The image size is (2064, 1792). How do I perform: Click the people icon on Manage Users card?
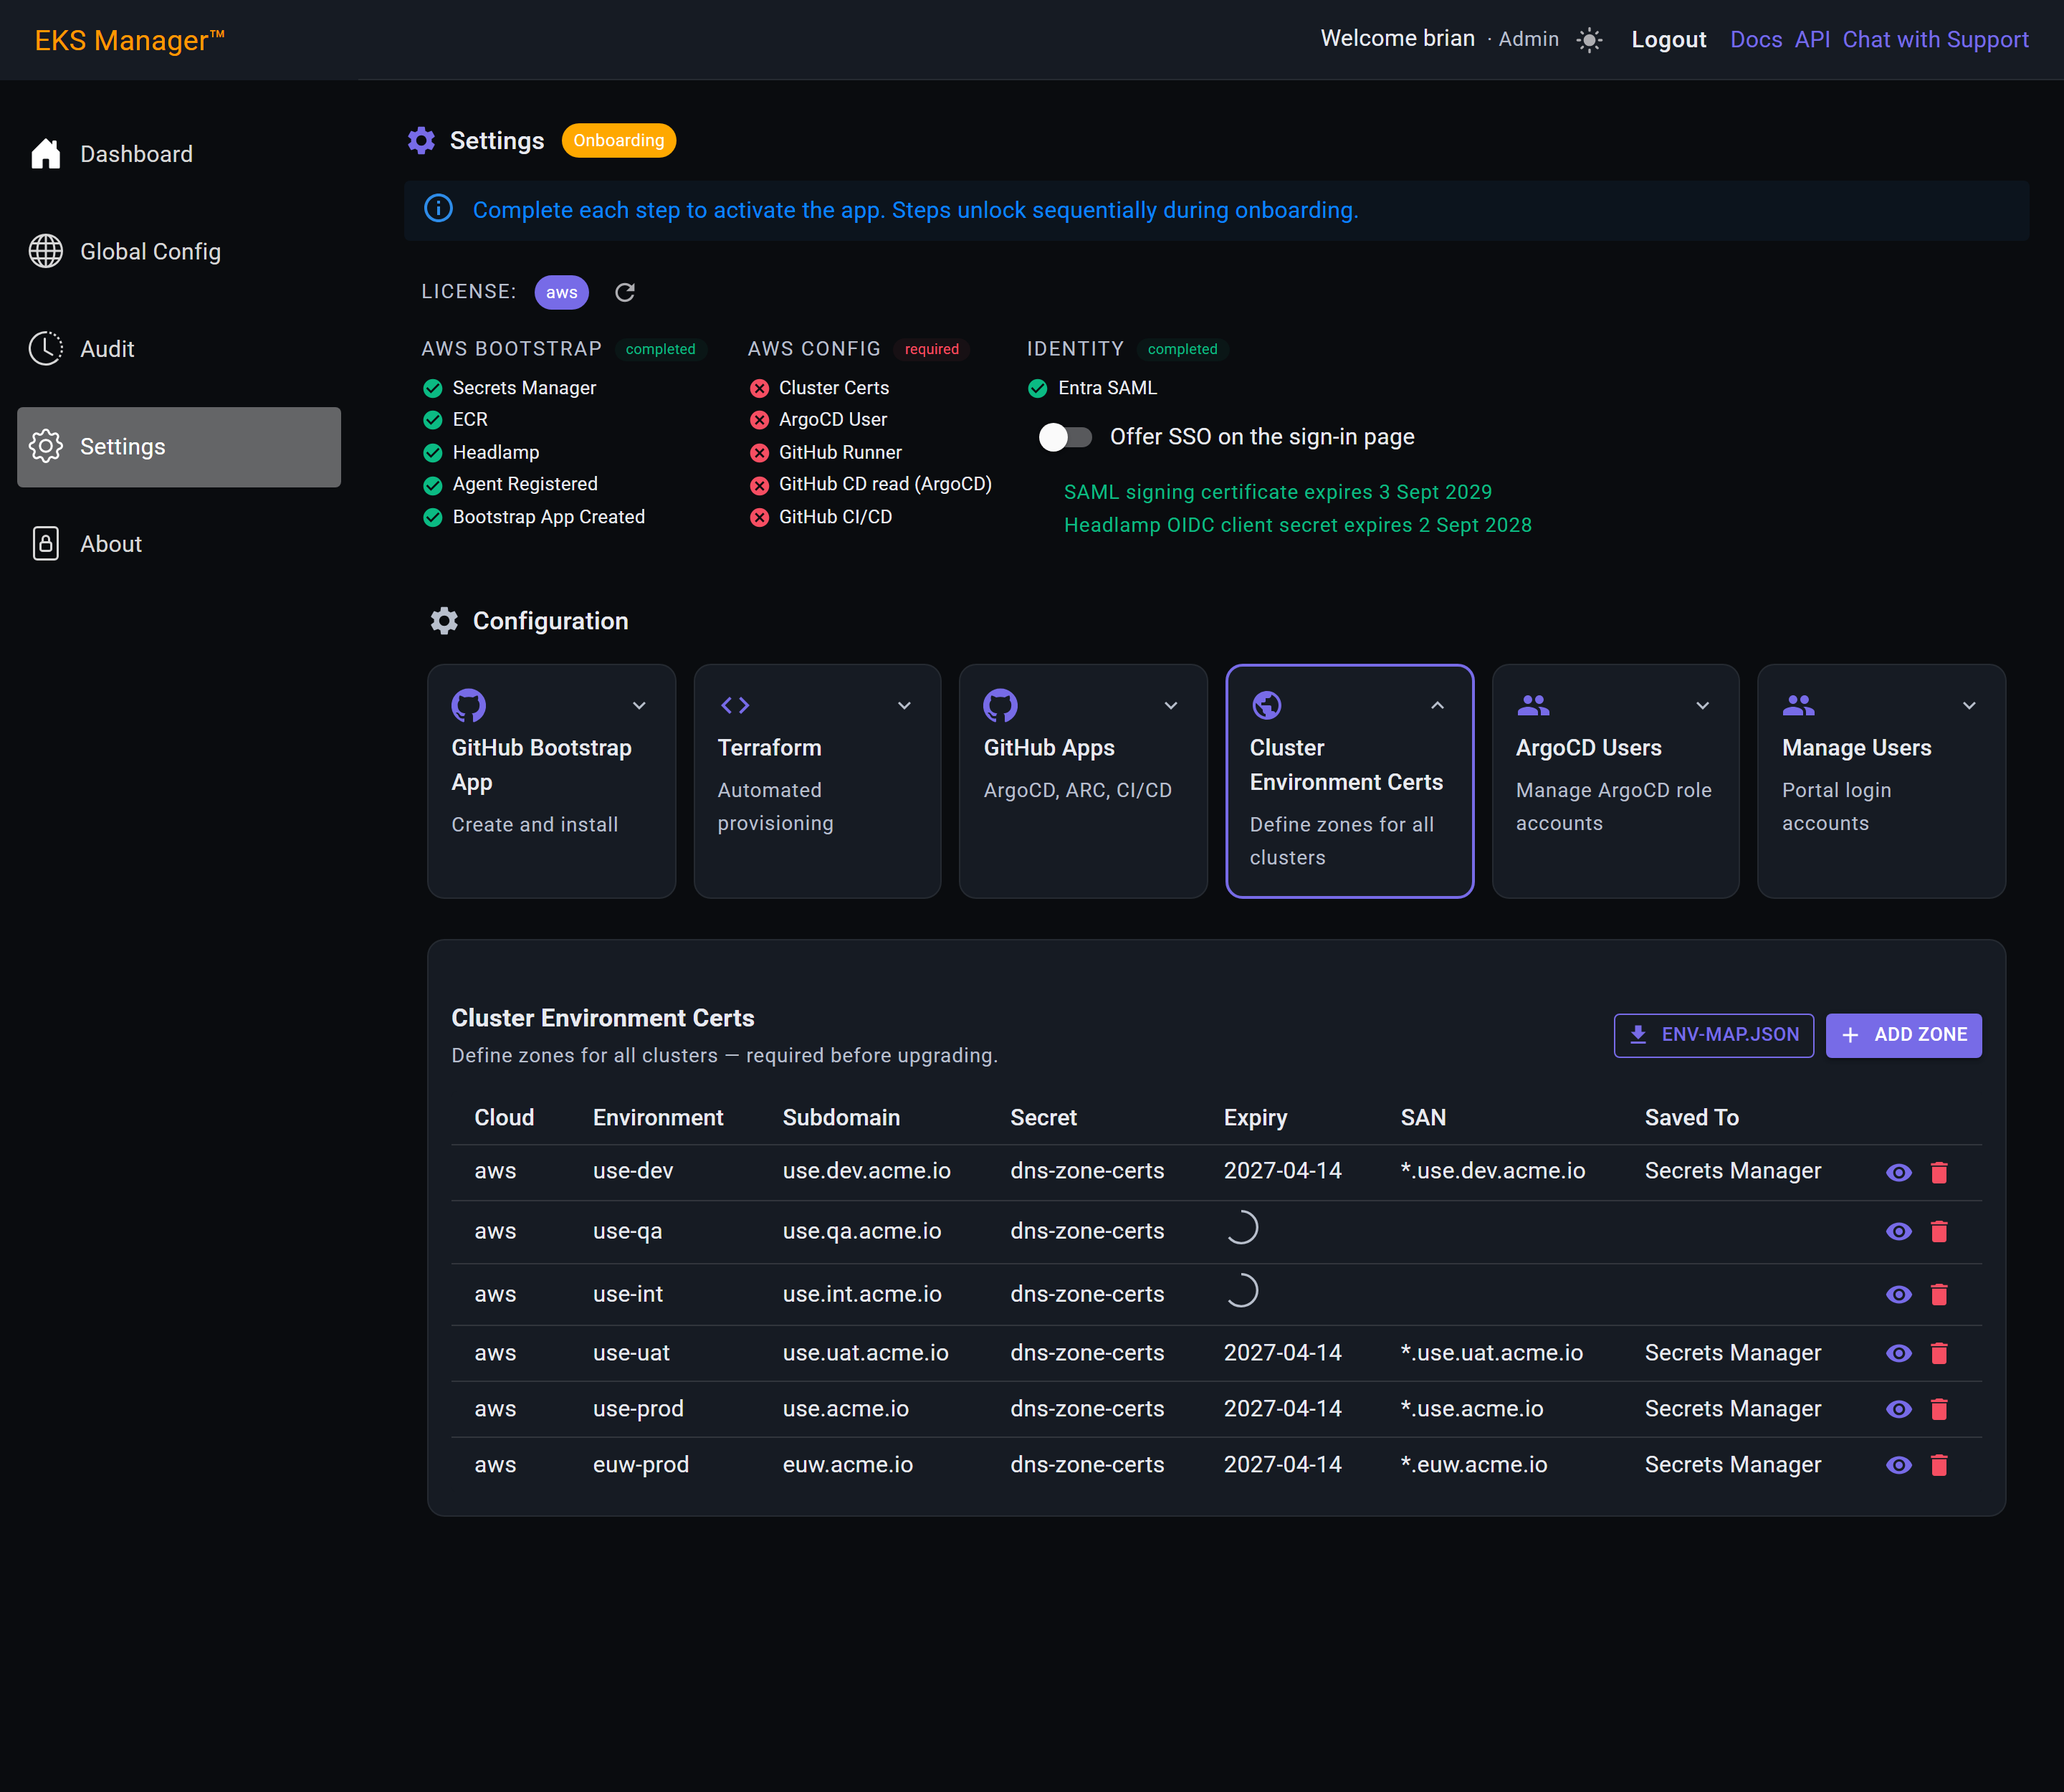1799,705
